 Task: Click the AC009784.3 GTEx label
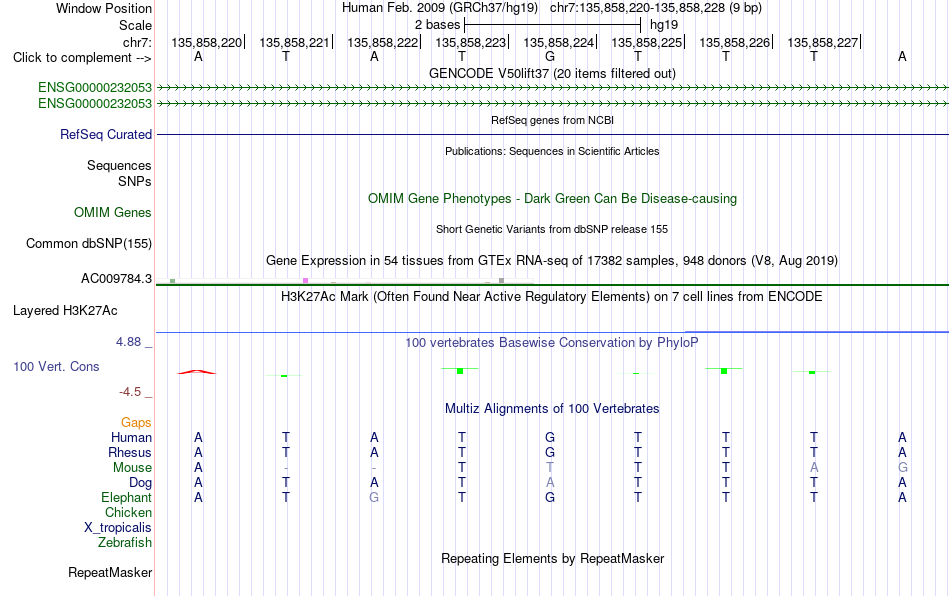[116, 279]
